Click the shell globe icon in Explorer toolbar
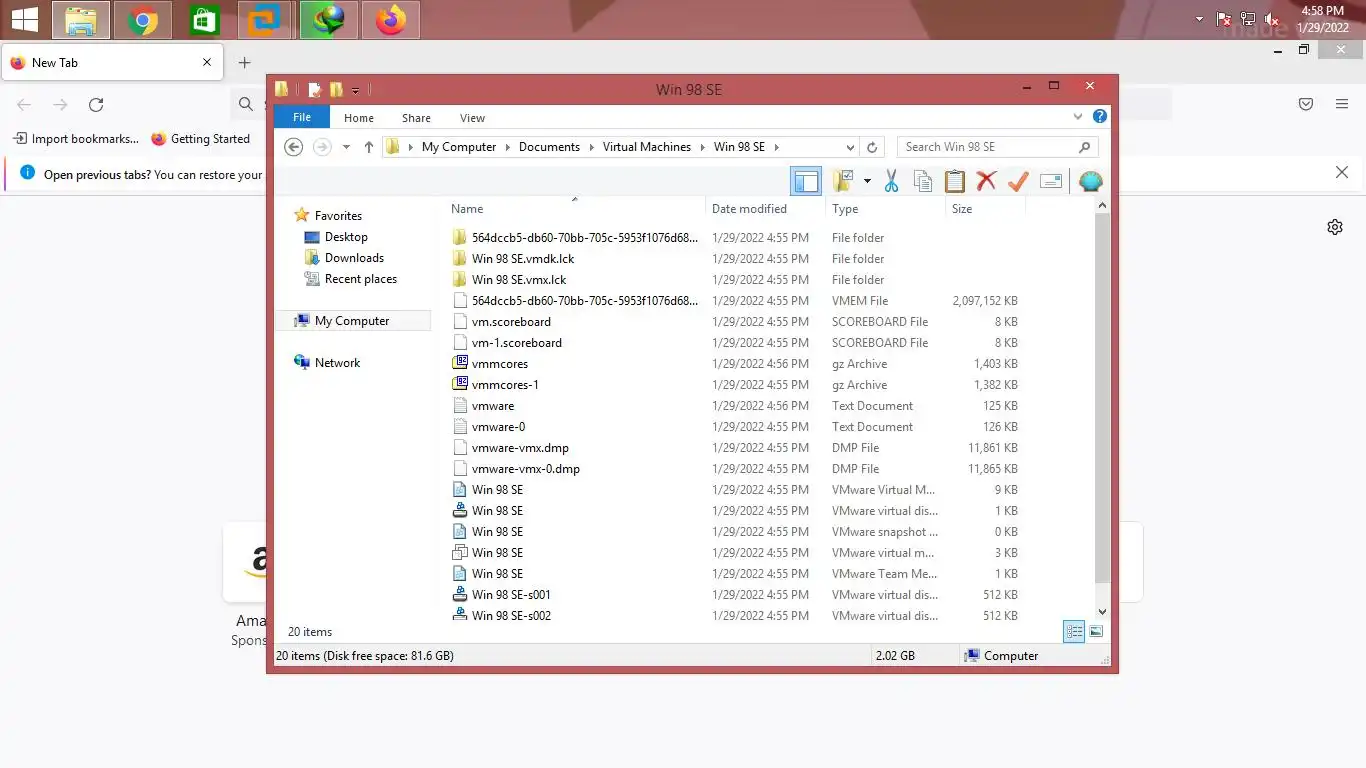 1090,181
